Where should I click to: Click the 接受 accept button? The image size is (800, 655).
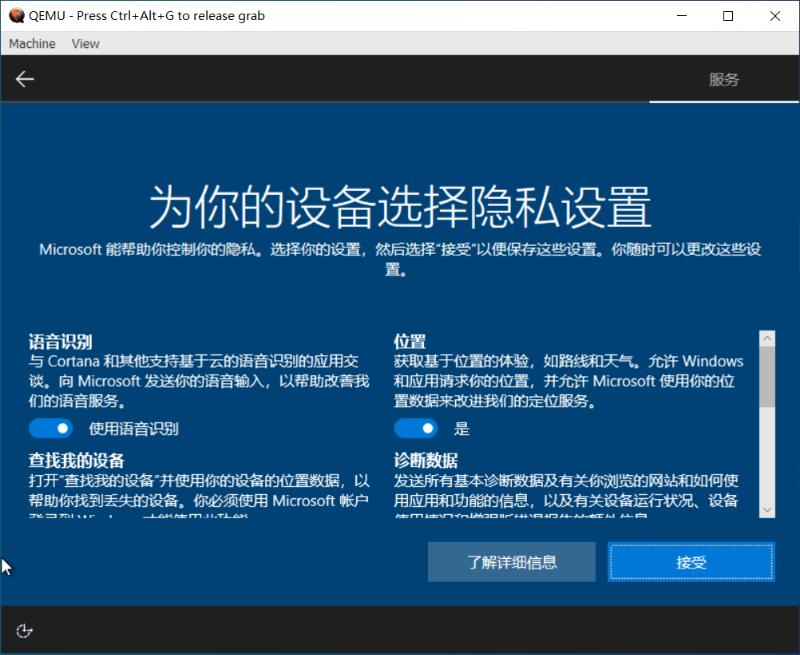[691, 562]
